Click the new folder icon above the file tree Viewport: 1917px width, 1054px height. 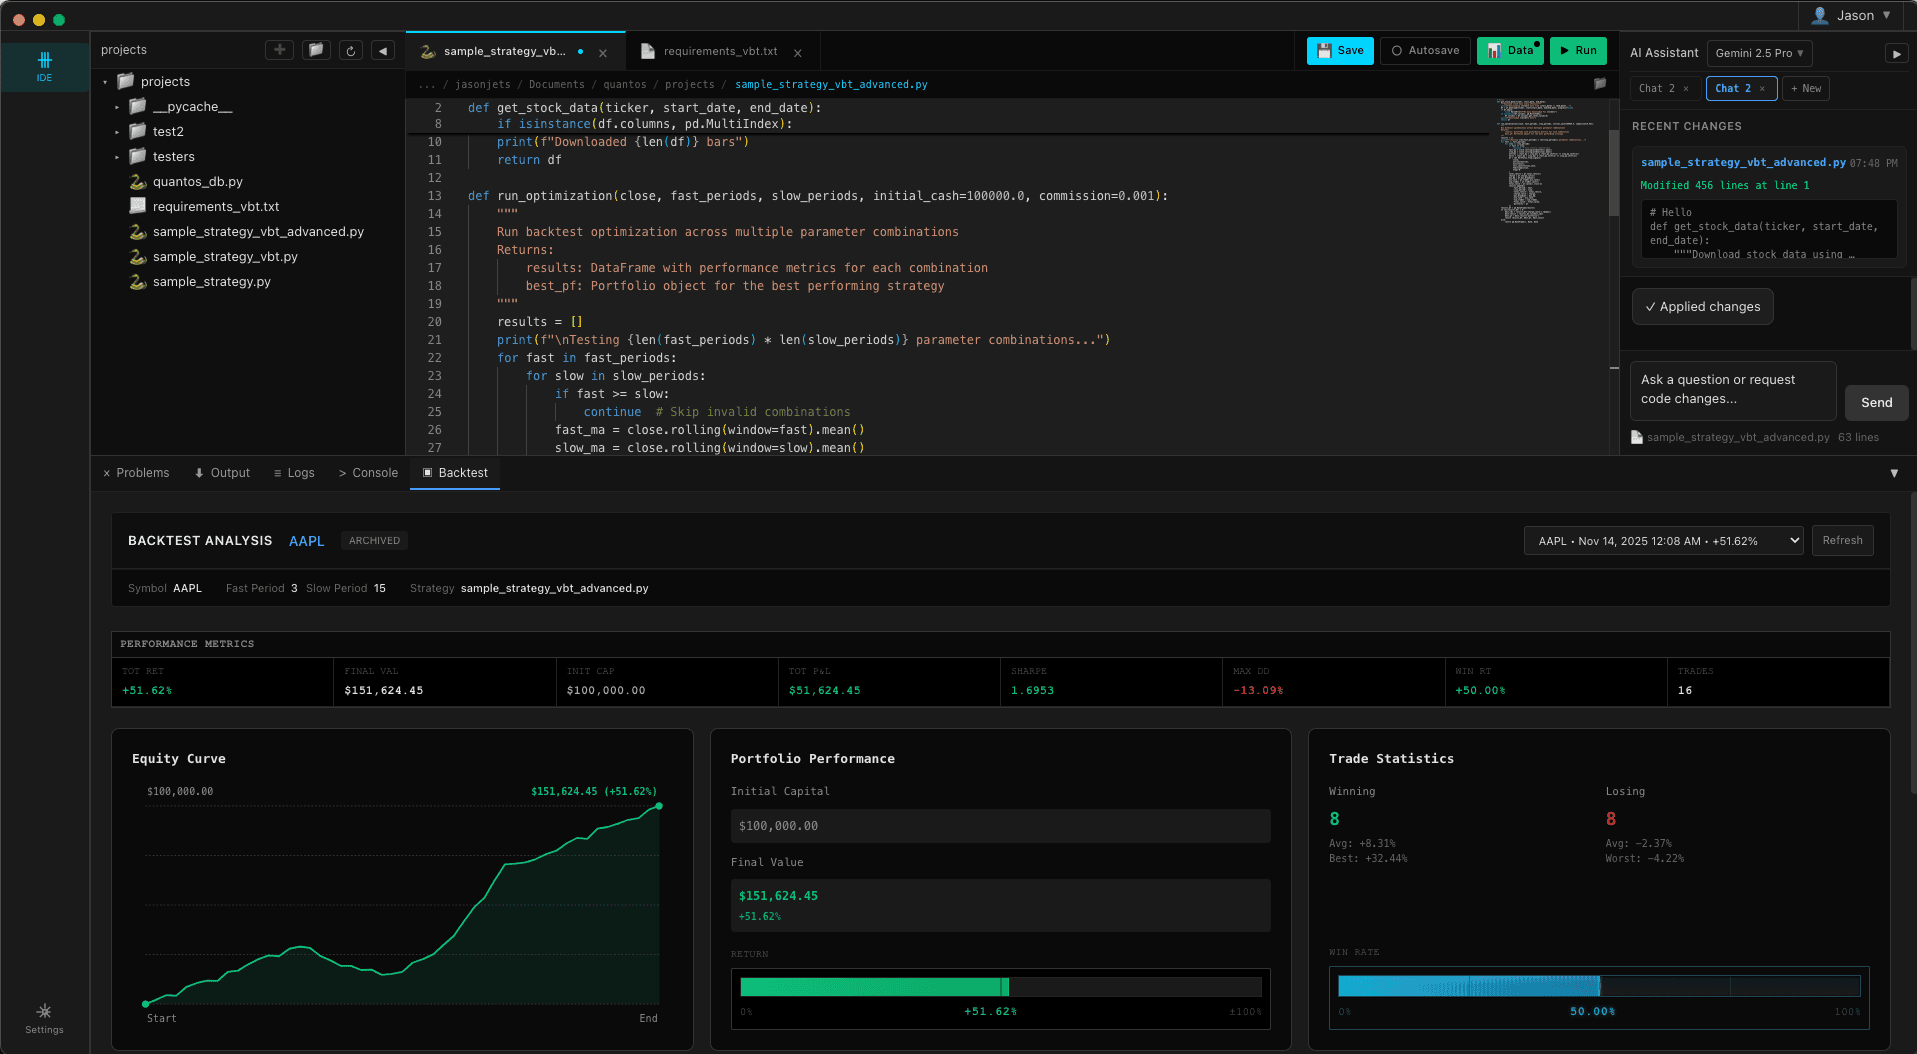[316, 49]
